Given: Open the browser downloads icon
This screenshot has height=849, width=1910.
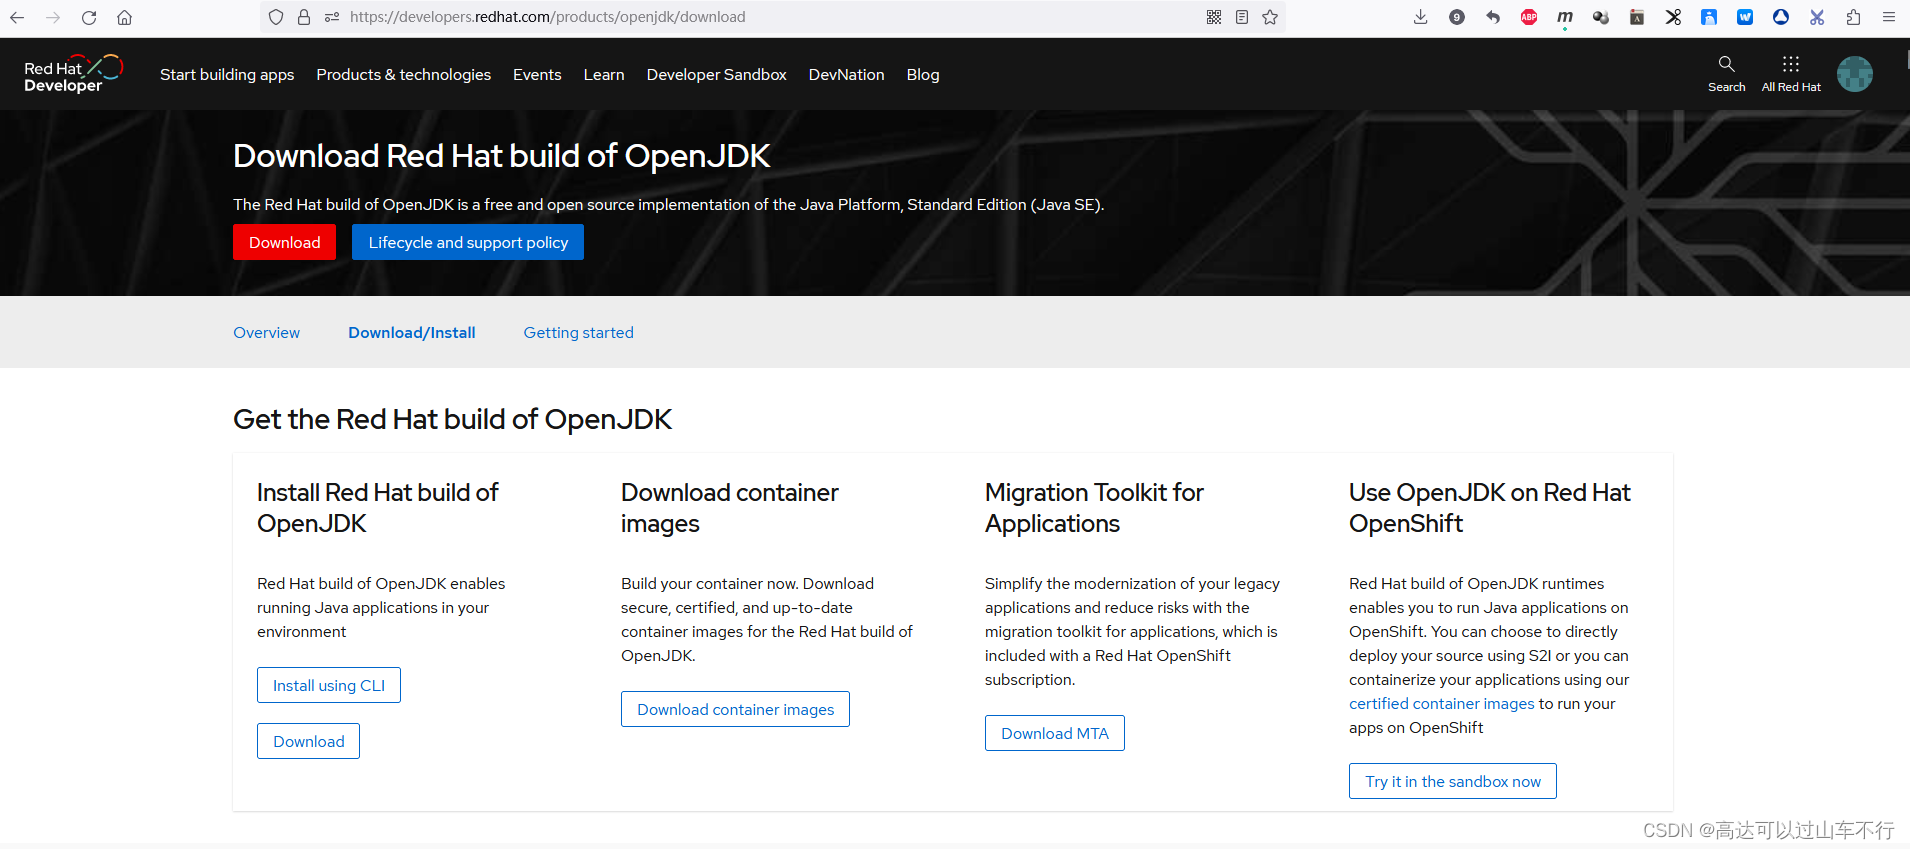Looking at the screenshot, I should (x=1421, y=17).
